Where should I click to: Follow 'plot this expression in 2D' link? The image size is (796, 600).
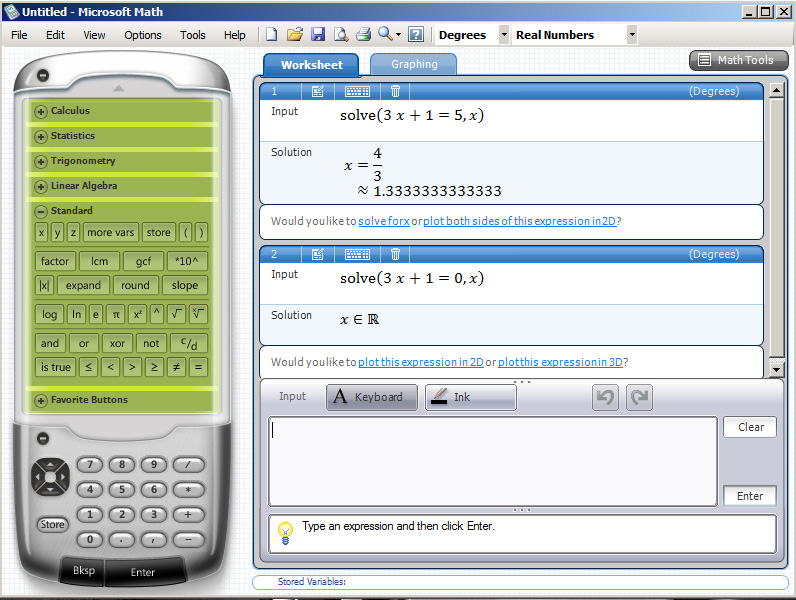click(421, 362)
